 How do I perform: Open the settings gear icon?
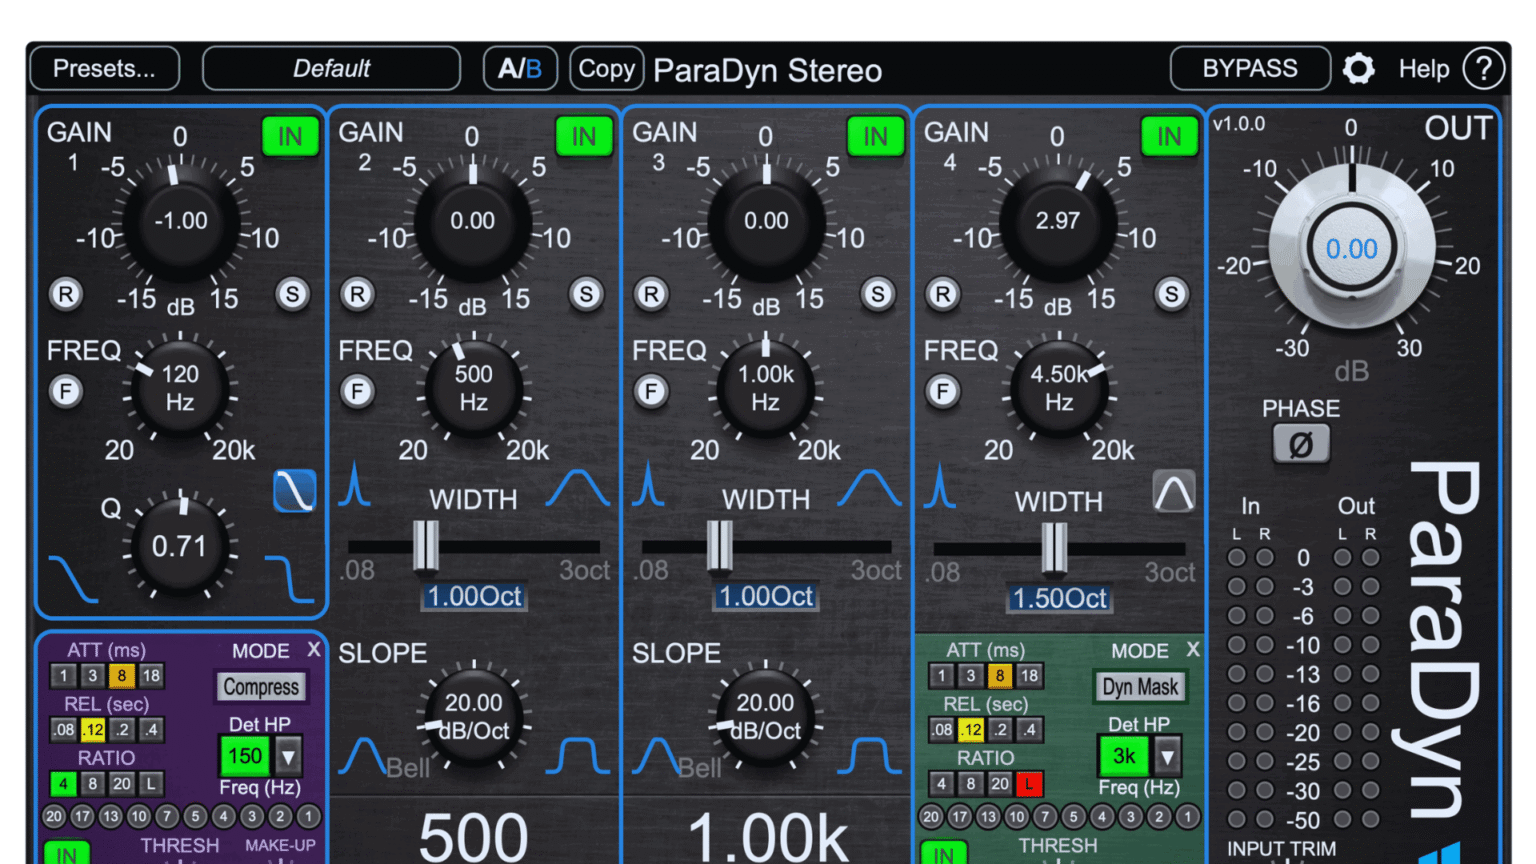point(1358,69)
